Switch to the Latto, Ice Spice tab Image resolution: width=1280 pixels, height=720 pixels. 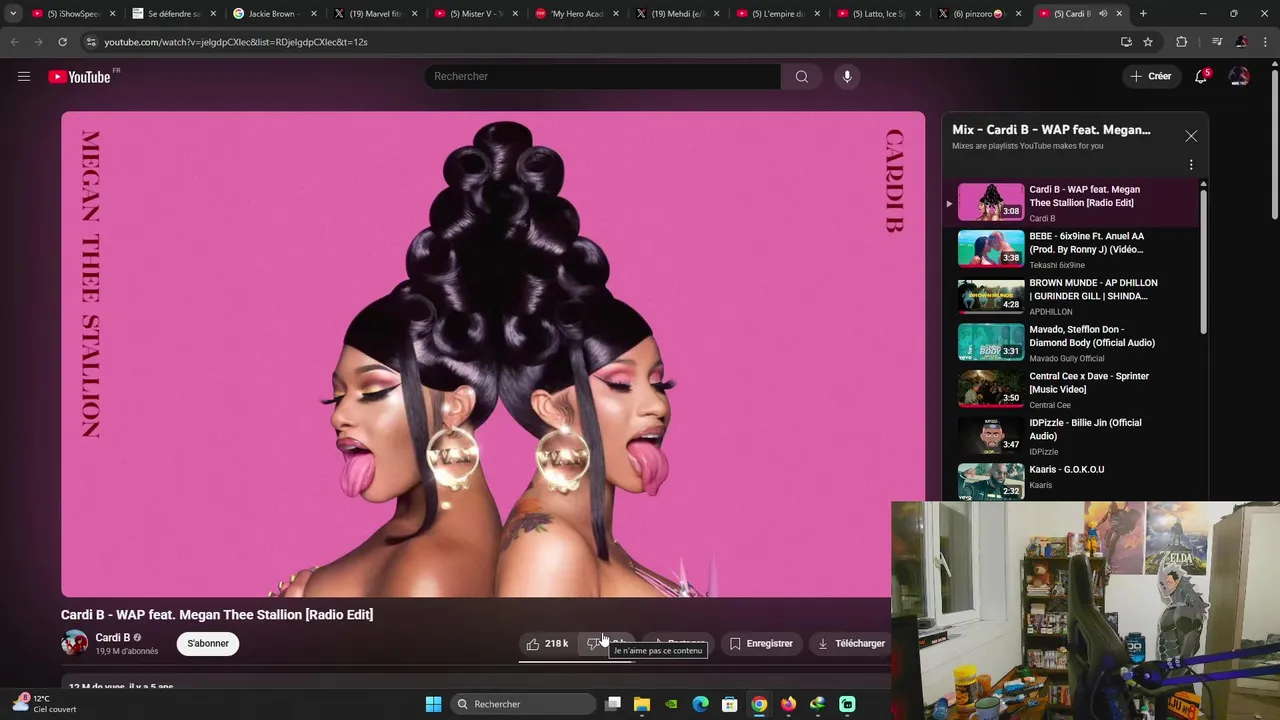[877, 14]
